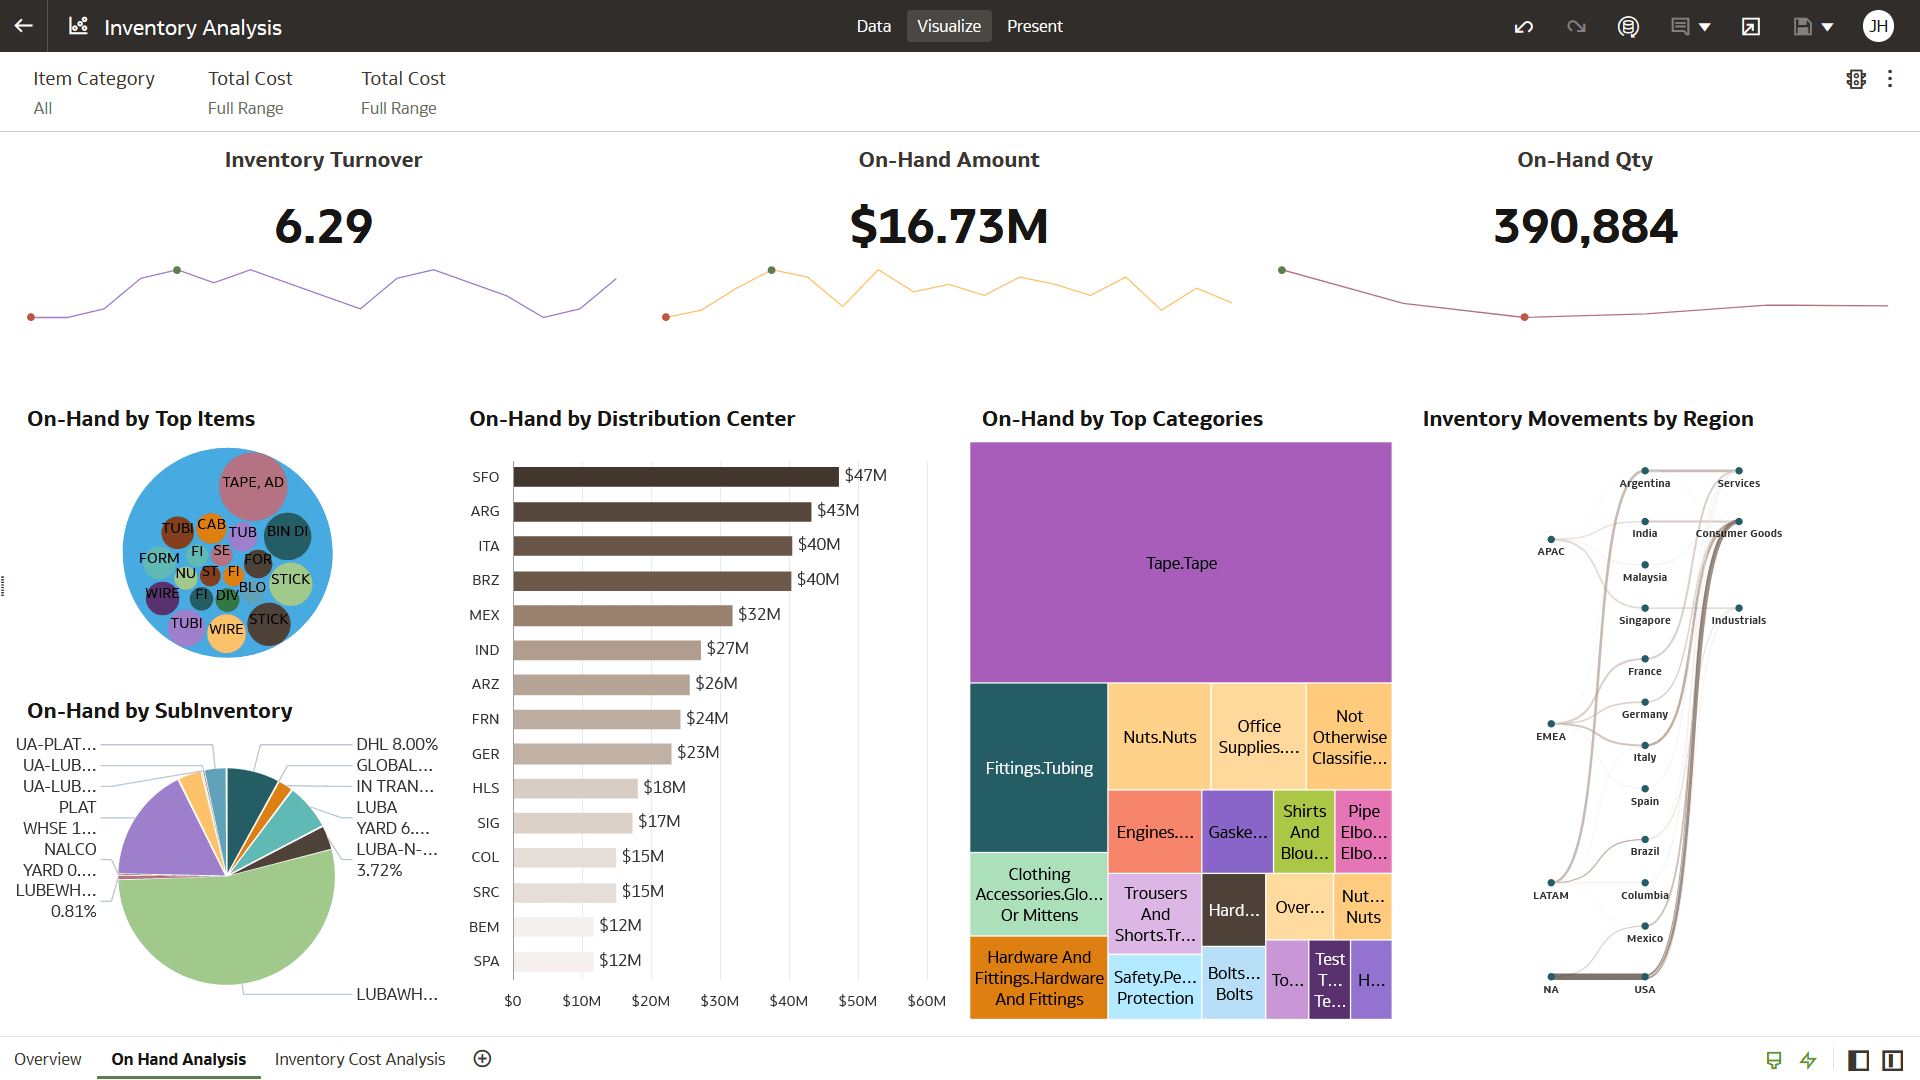Expand the comments dropdown arrow

tap(1705, 27)
